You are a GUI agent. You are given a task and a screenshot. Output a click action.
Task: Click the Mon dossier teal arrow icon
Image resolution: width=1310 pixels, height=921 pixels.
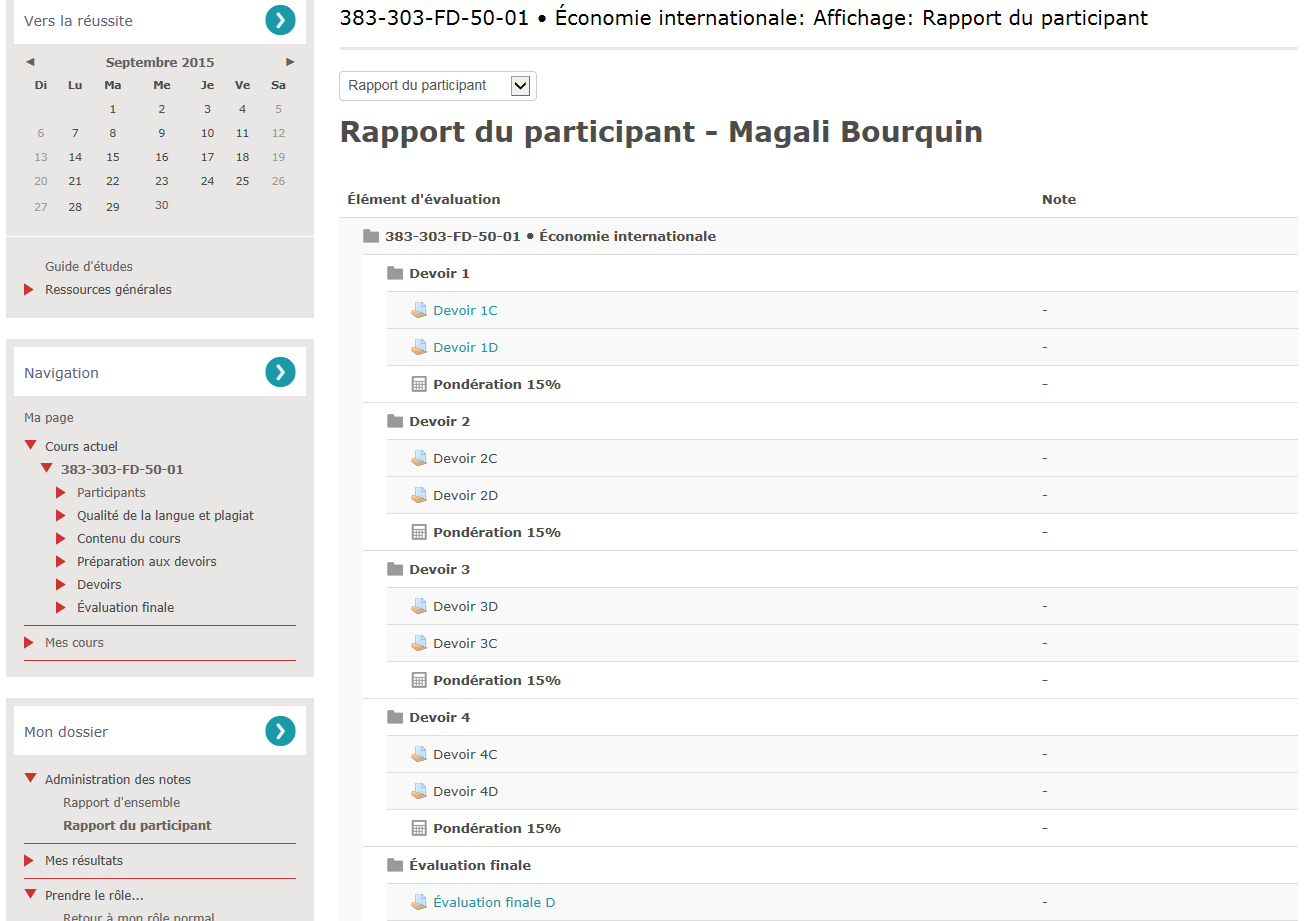[280, 731]
